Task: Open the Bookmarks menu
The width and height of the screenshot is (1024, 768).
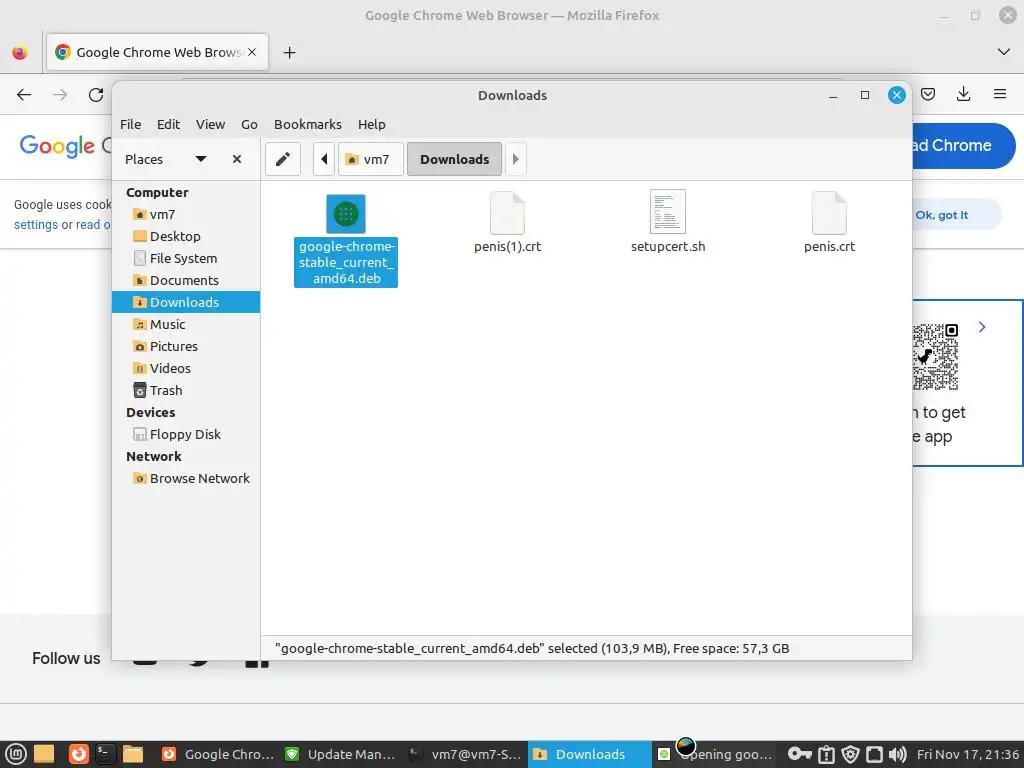Action: [x=308, y=124]
